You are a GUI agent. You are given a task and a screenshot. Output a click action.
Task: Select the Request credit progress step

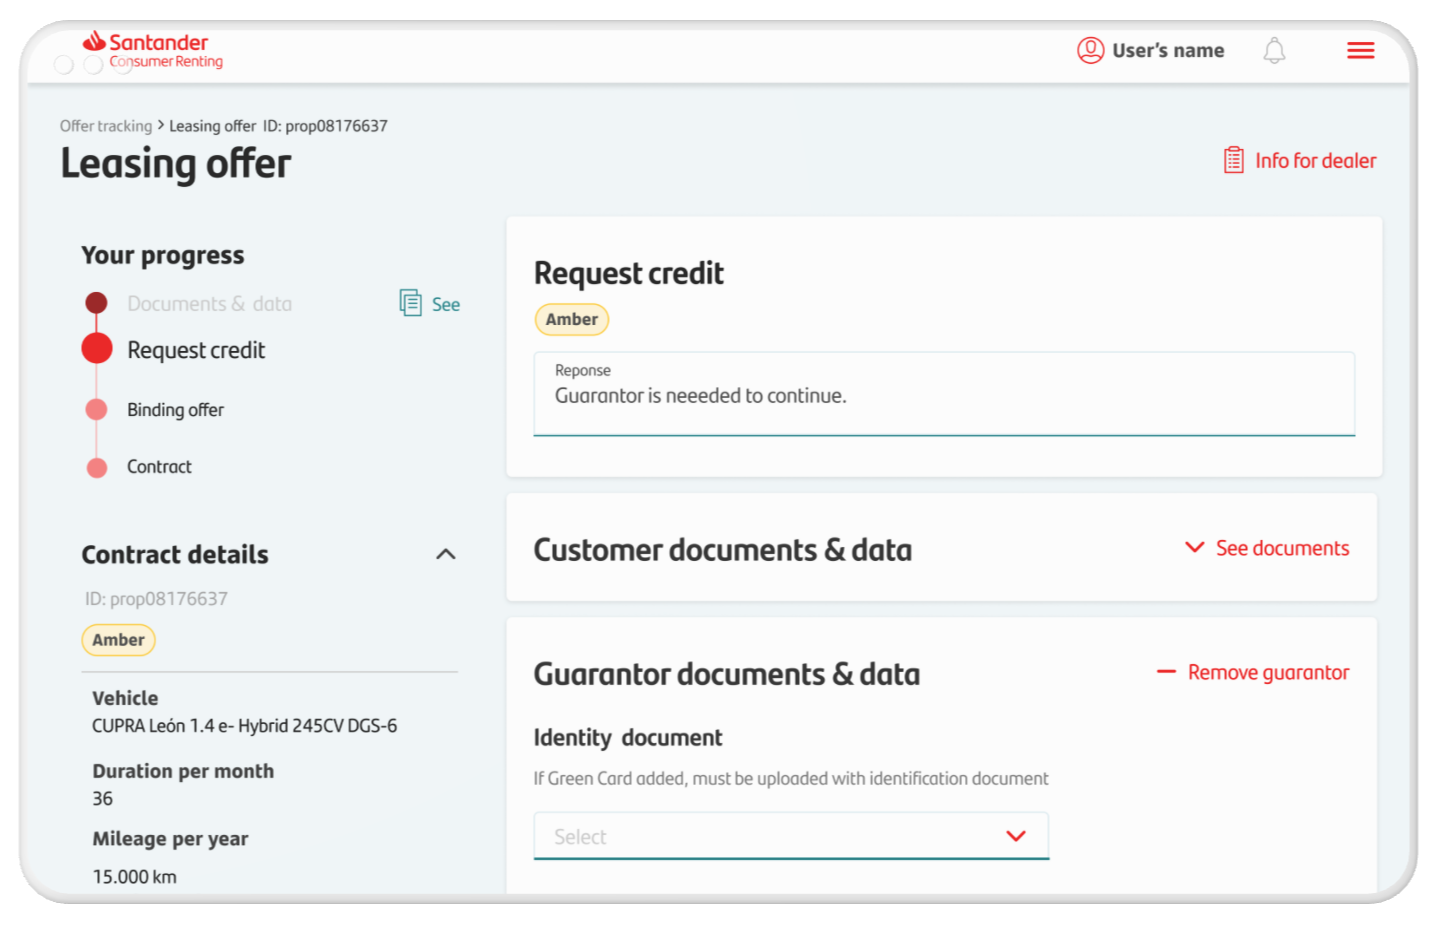196,350
